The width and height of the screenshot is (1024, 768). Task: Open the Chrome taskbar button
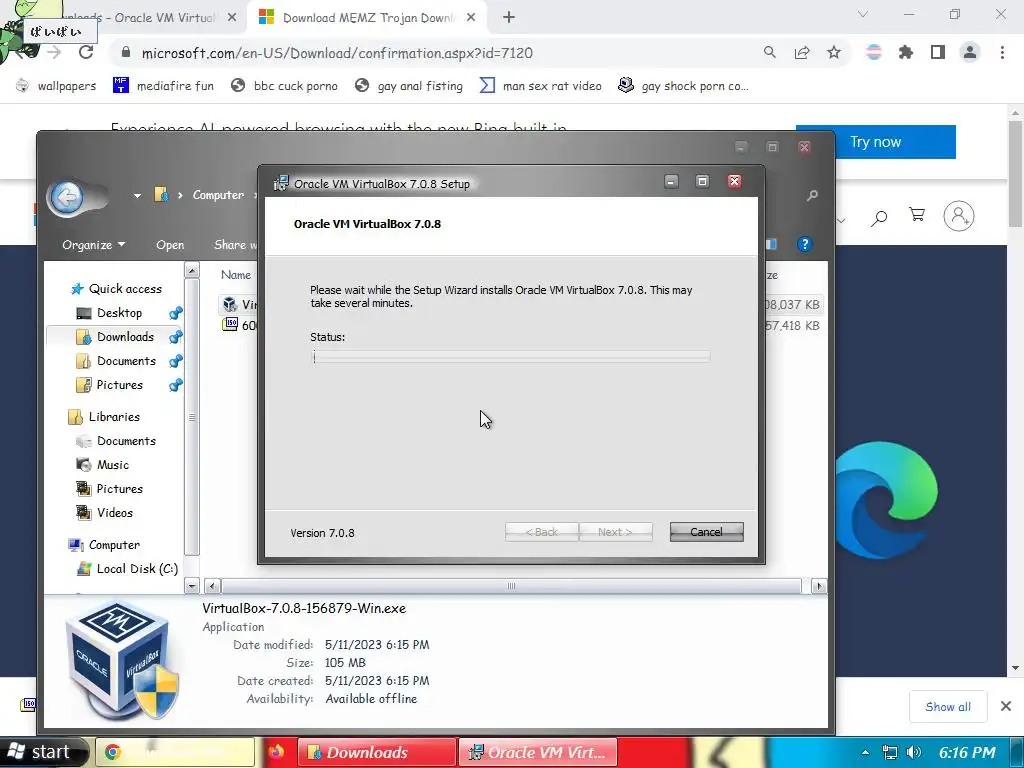pyautogui.click(x=175, y=752)
